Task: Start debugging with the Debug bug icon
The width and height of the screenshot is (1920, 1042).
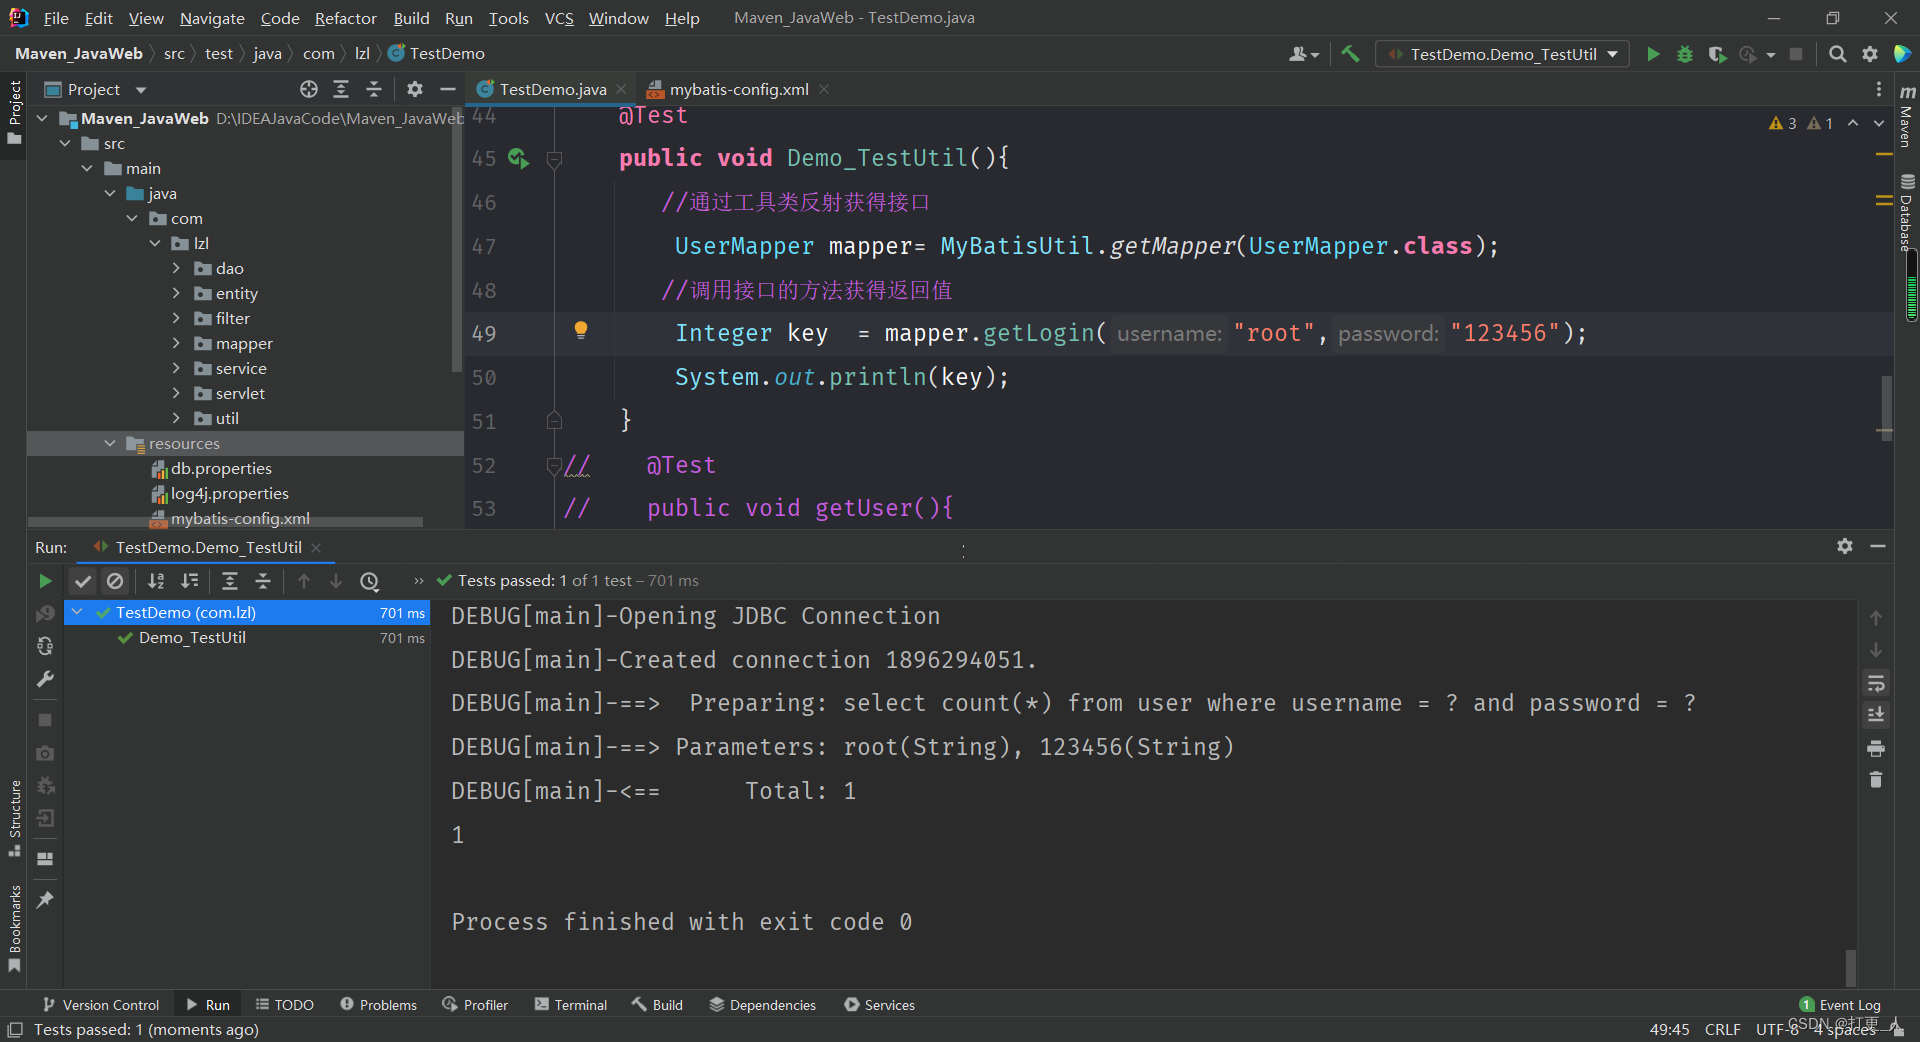Action: point(1685,55)
